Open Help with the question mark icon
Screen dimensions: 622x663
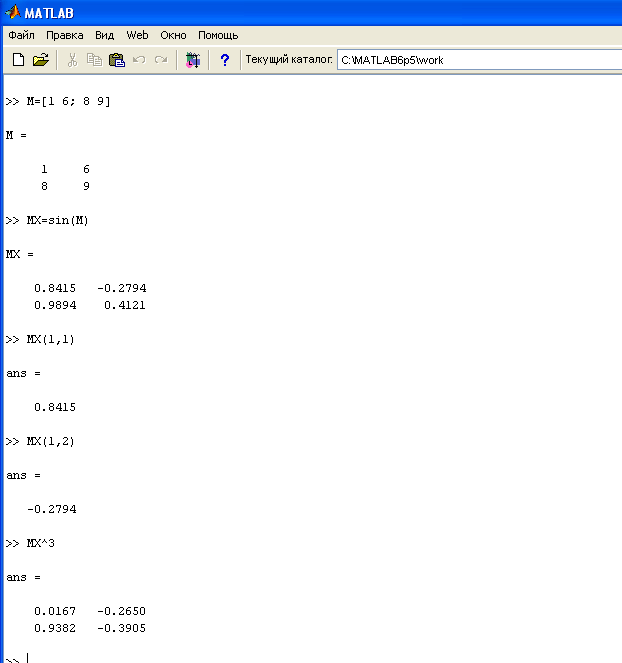point(225,60)
